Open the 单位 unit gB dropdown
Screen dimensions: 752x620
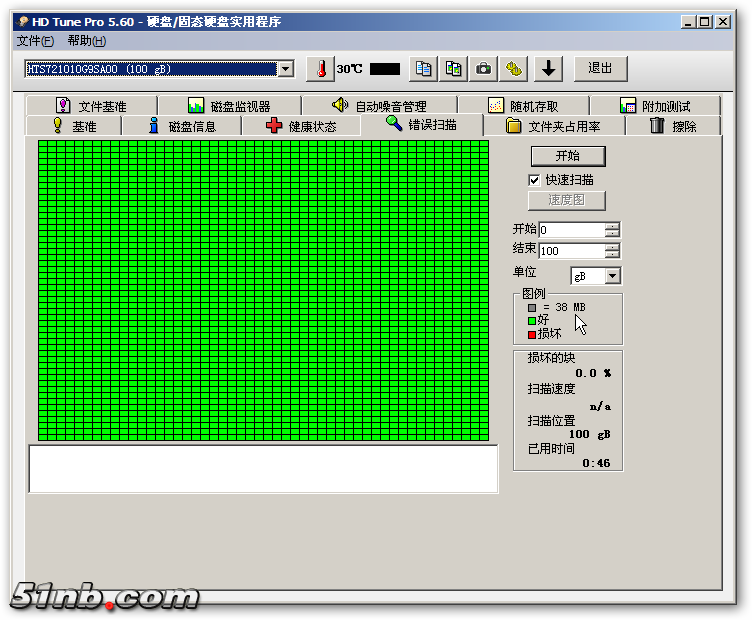[612, 276]
